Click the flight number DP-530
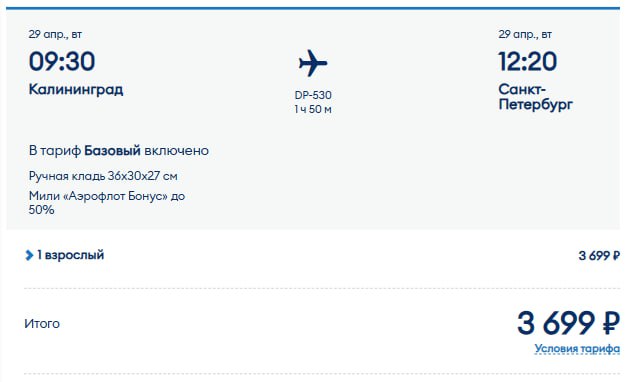The width and height of the screenshot is (627, 382). coord(313,95)
